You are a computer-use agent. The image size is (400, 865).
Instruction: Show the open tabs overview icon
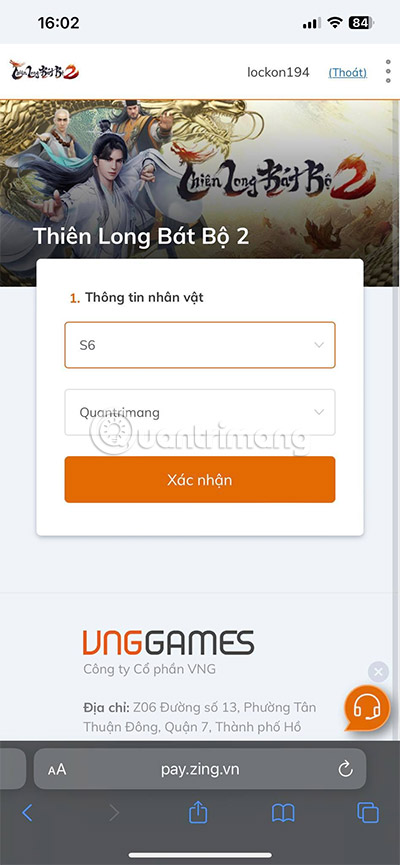(368, 813)
